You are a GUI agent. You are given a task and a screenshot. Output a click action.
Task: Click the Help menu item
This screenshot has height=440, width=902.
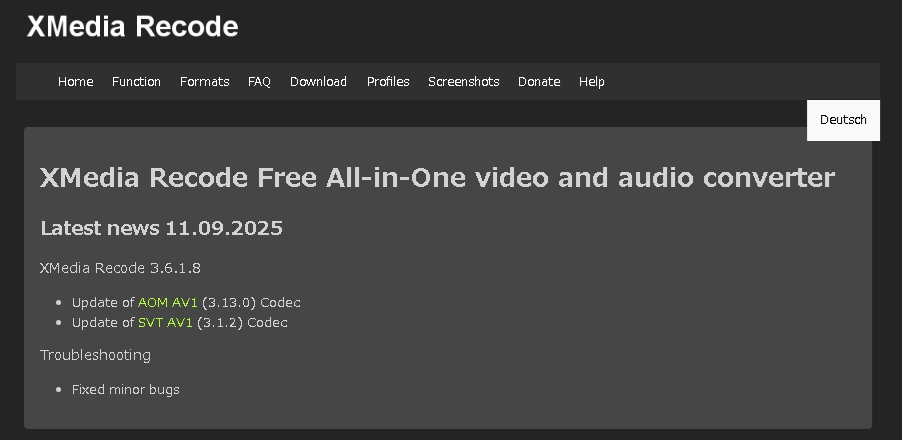tap(591, 82)
